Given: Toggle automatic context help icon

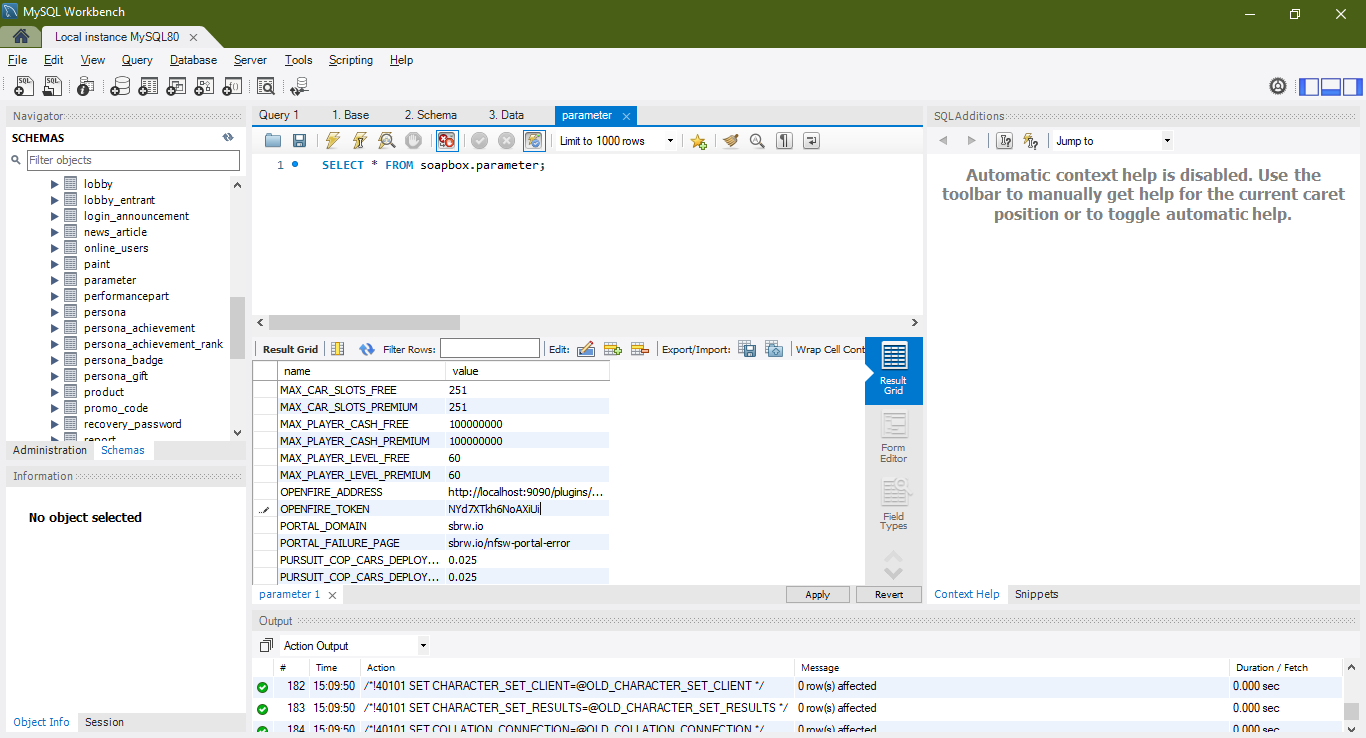Looking at the screenshot, I should coord(1005,141).
